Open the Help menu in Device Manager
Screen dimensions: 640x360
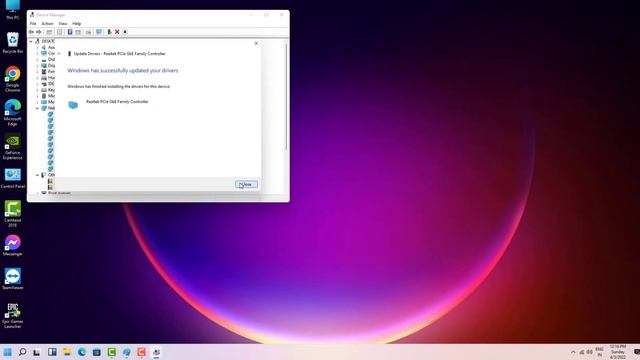pyautogui.click(x=77, y=24)
